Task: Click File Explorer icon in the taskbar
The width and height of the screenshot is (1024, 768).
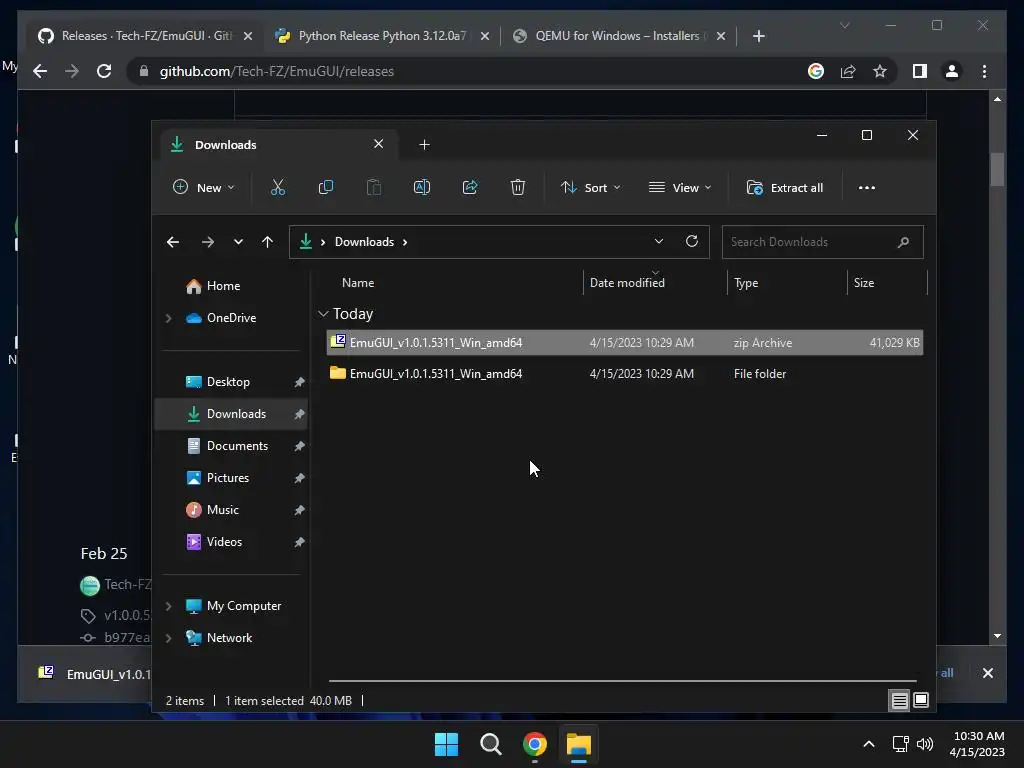Action: click(579, 744)
